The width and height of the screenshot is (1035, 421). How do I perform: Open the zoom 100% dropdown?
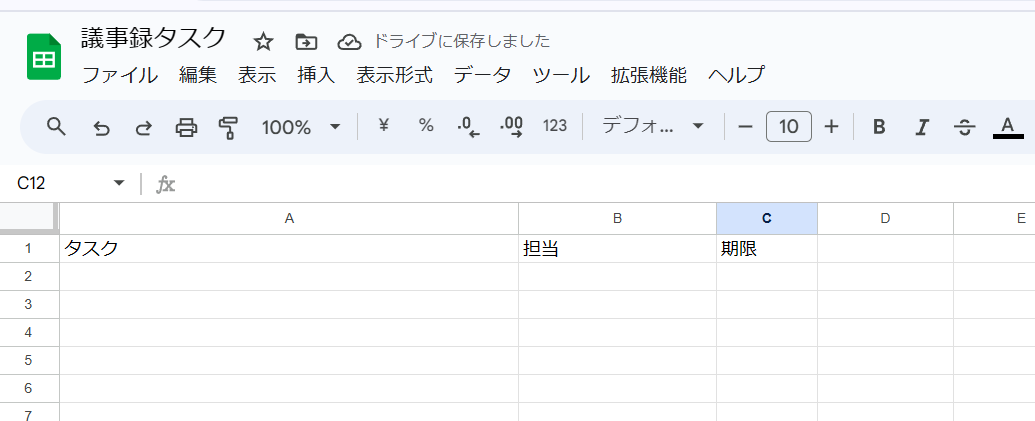point(301,127)
